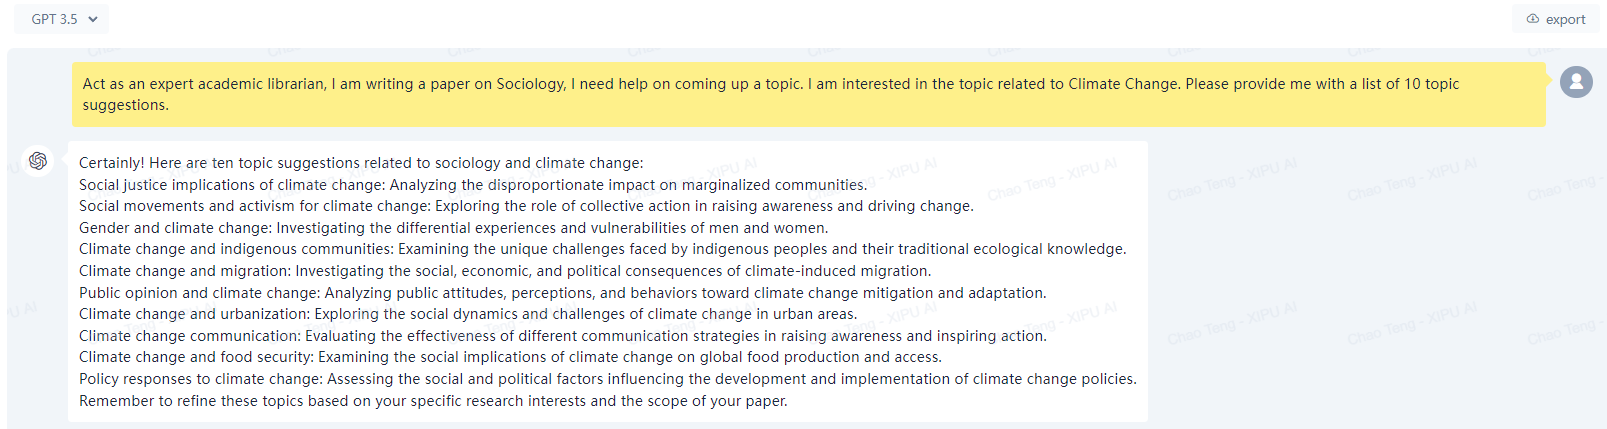
Task: Click the user avatar icon
Action: click(1576, 81)
